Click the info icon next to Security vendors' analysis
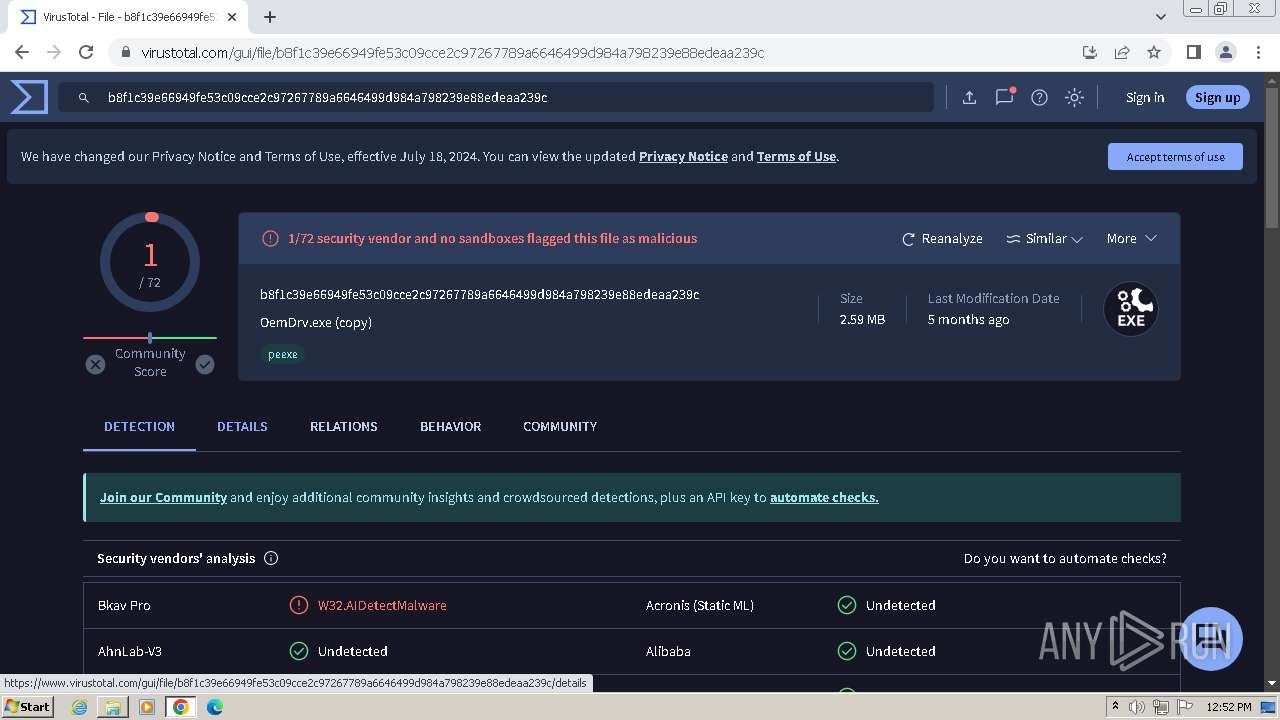 [x=271, y=558]
